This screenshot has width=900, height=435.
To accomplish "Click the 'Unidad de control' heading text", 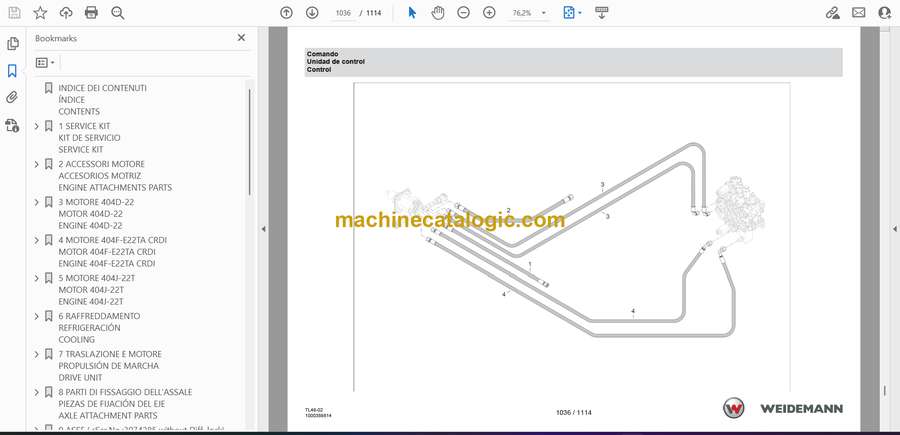I will (x=336, y=61).
